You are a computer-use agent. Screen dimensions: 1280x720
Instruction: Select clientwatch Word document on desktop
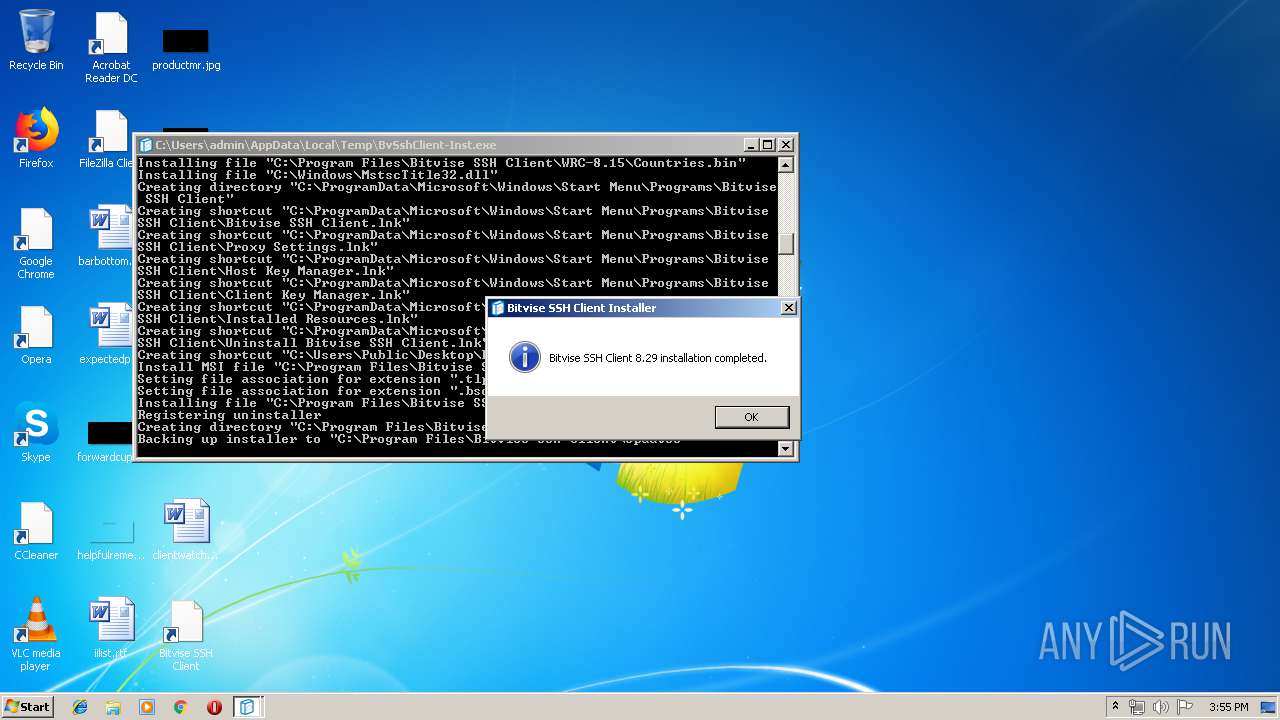pyautogui.click(x=186, y=530)
